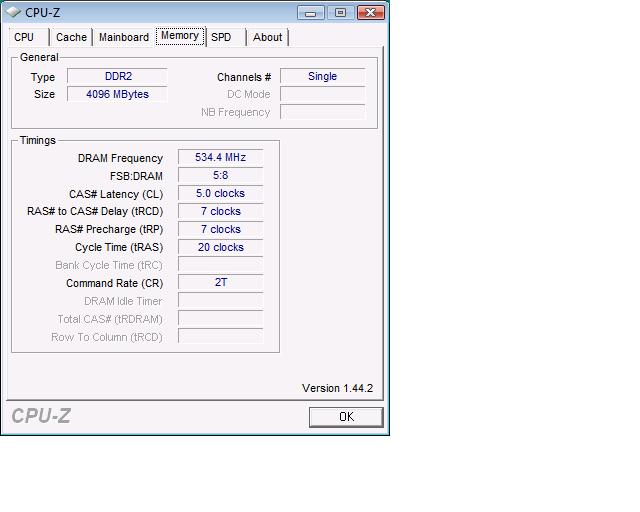Click the memory Type field showing DDR2
The width and height of the screenshot is (640, 512).
pyautogui.click(x=118, y=76)
